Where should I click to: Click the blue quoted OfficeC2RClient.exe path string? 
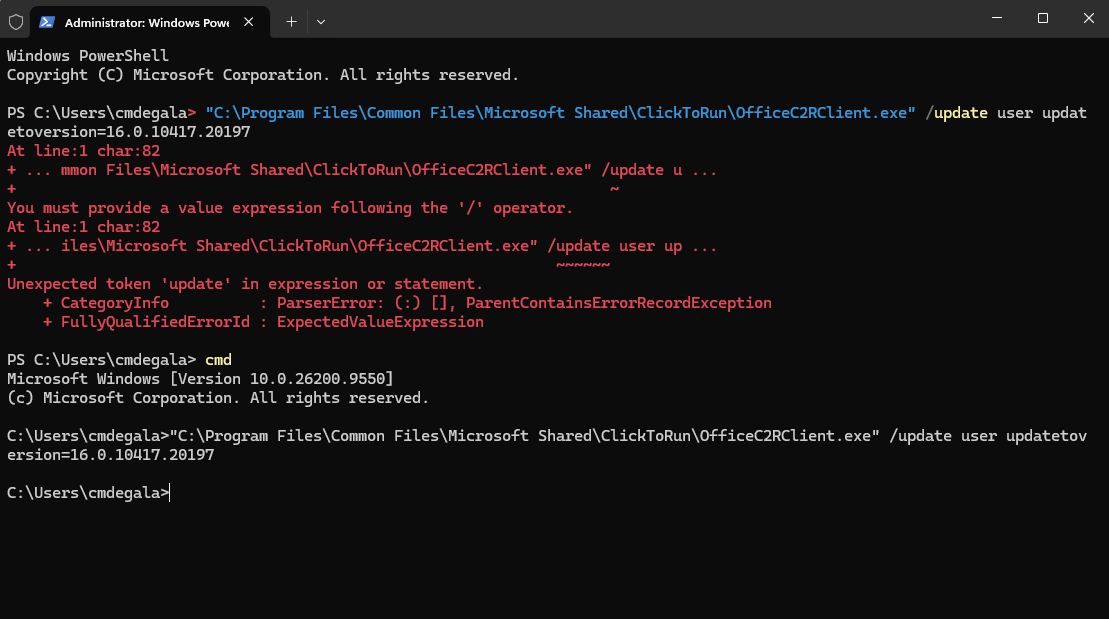click(x=560, y=113)
